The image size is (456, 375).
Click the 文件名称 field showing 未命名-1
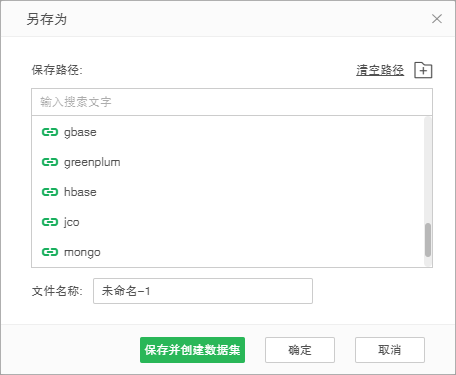[x=203, y=291]
